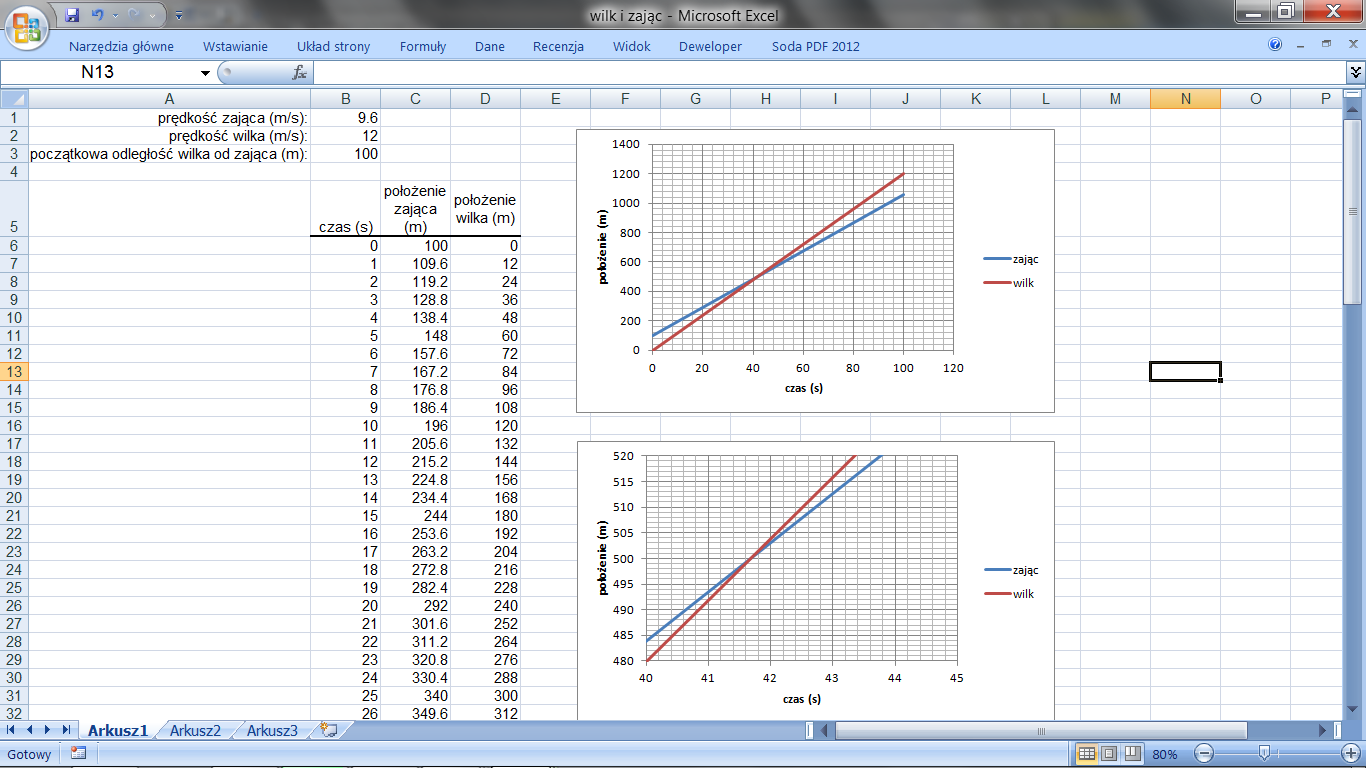Expand the formula bar
The height and width of the screenshot is (768, 1366).
pos(1356,72)
